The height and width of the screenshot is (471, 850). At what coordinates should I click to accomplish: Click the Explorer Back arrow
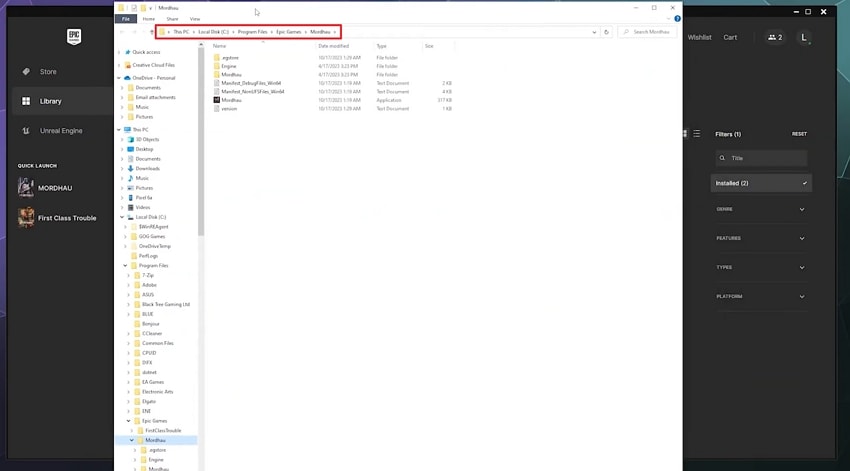point(122,32)
